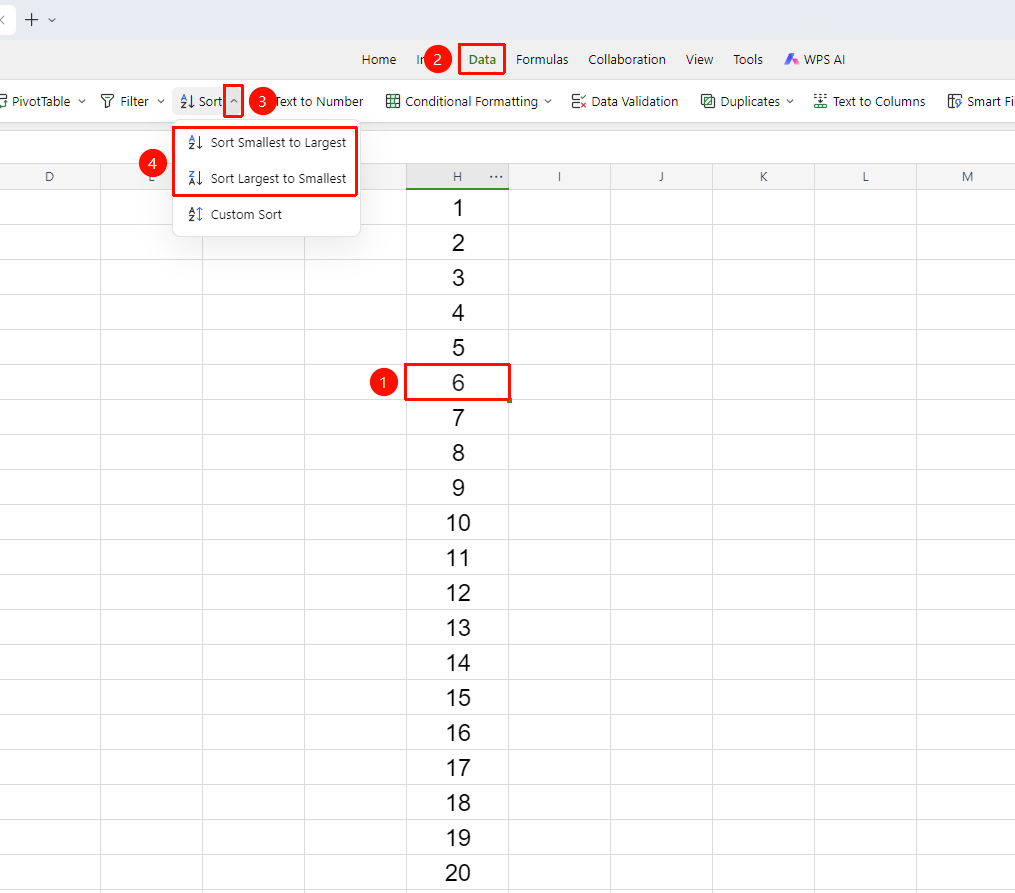Click the WPS AI logo icon
This screenshot has width=1015, height=893.
[x=791, y=60]
